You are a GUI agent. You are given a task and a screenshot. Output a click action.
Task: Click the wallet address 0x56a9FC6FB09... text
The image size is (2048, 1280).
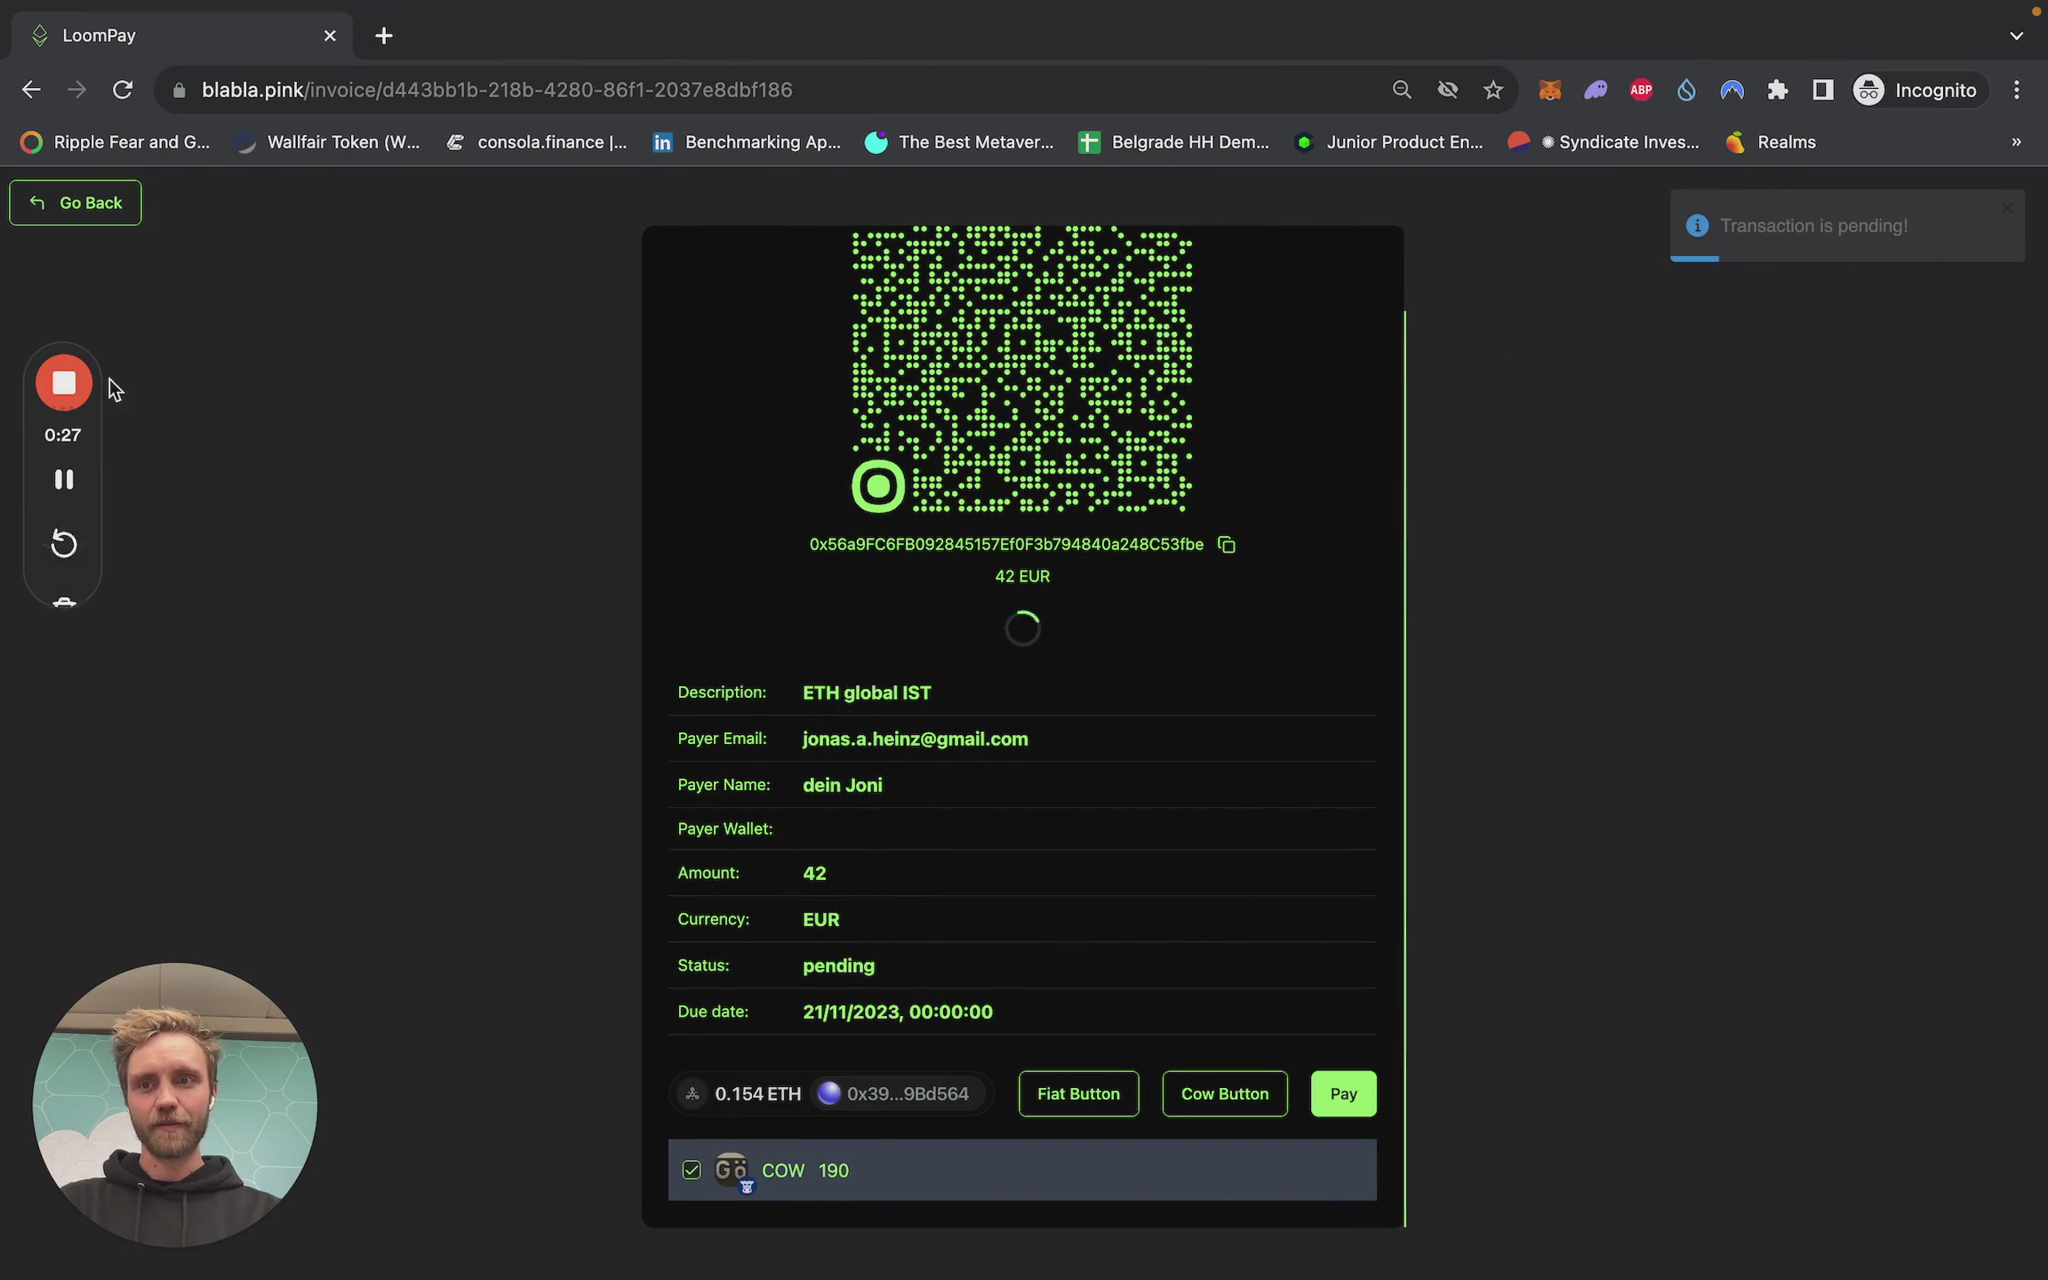pyautogui.click(x=1006, y=545)
